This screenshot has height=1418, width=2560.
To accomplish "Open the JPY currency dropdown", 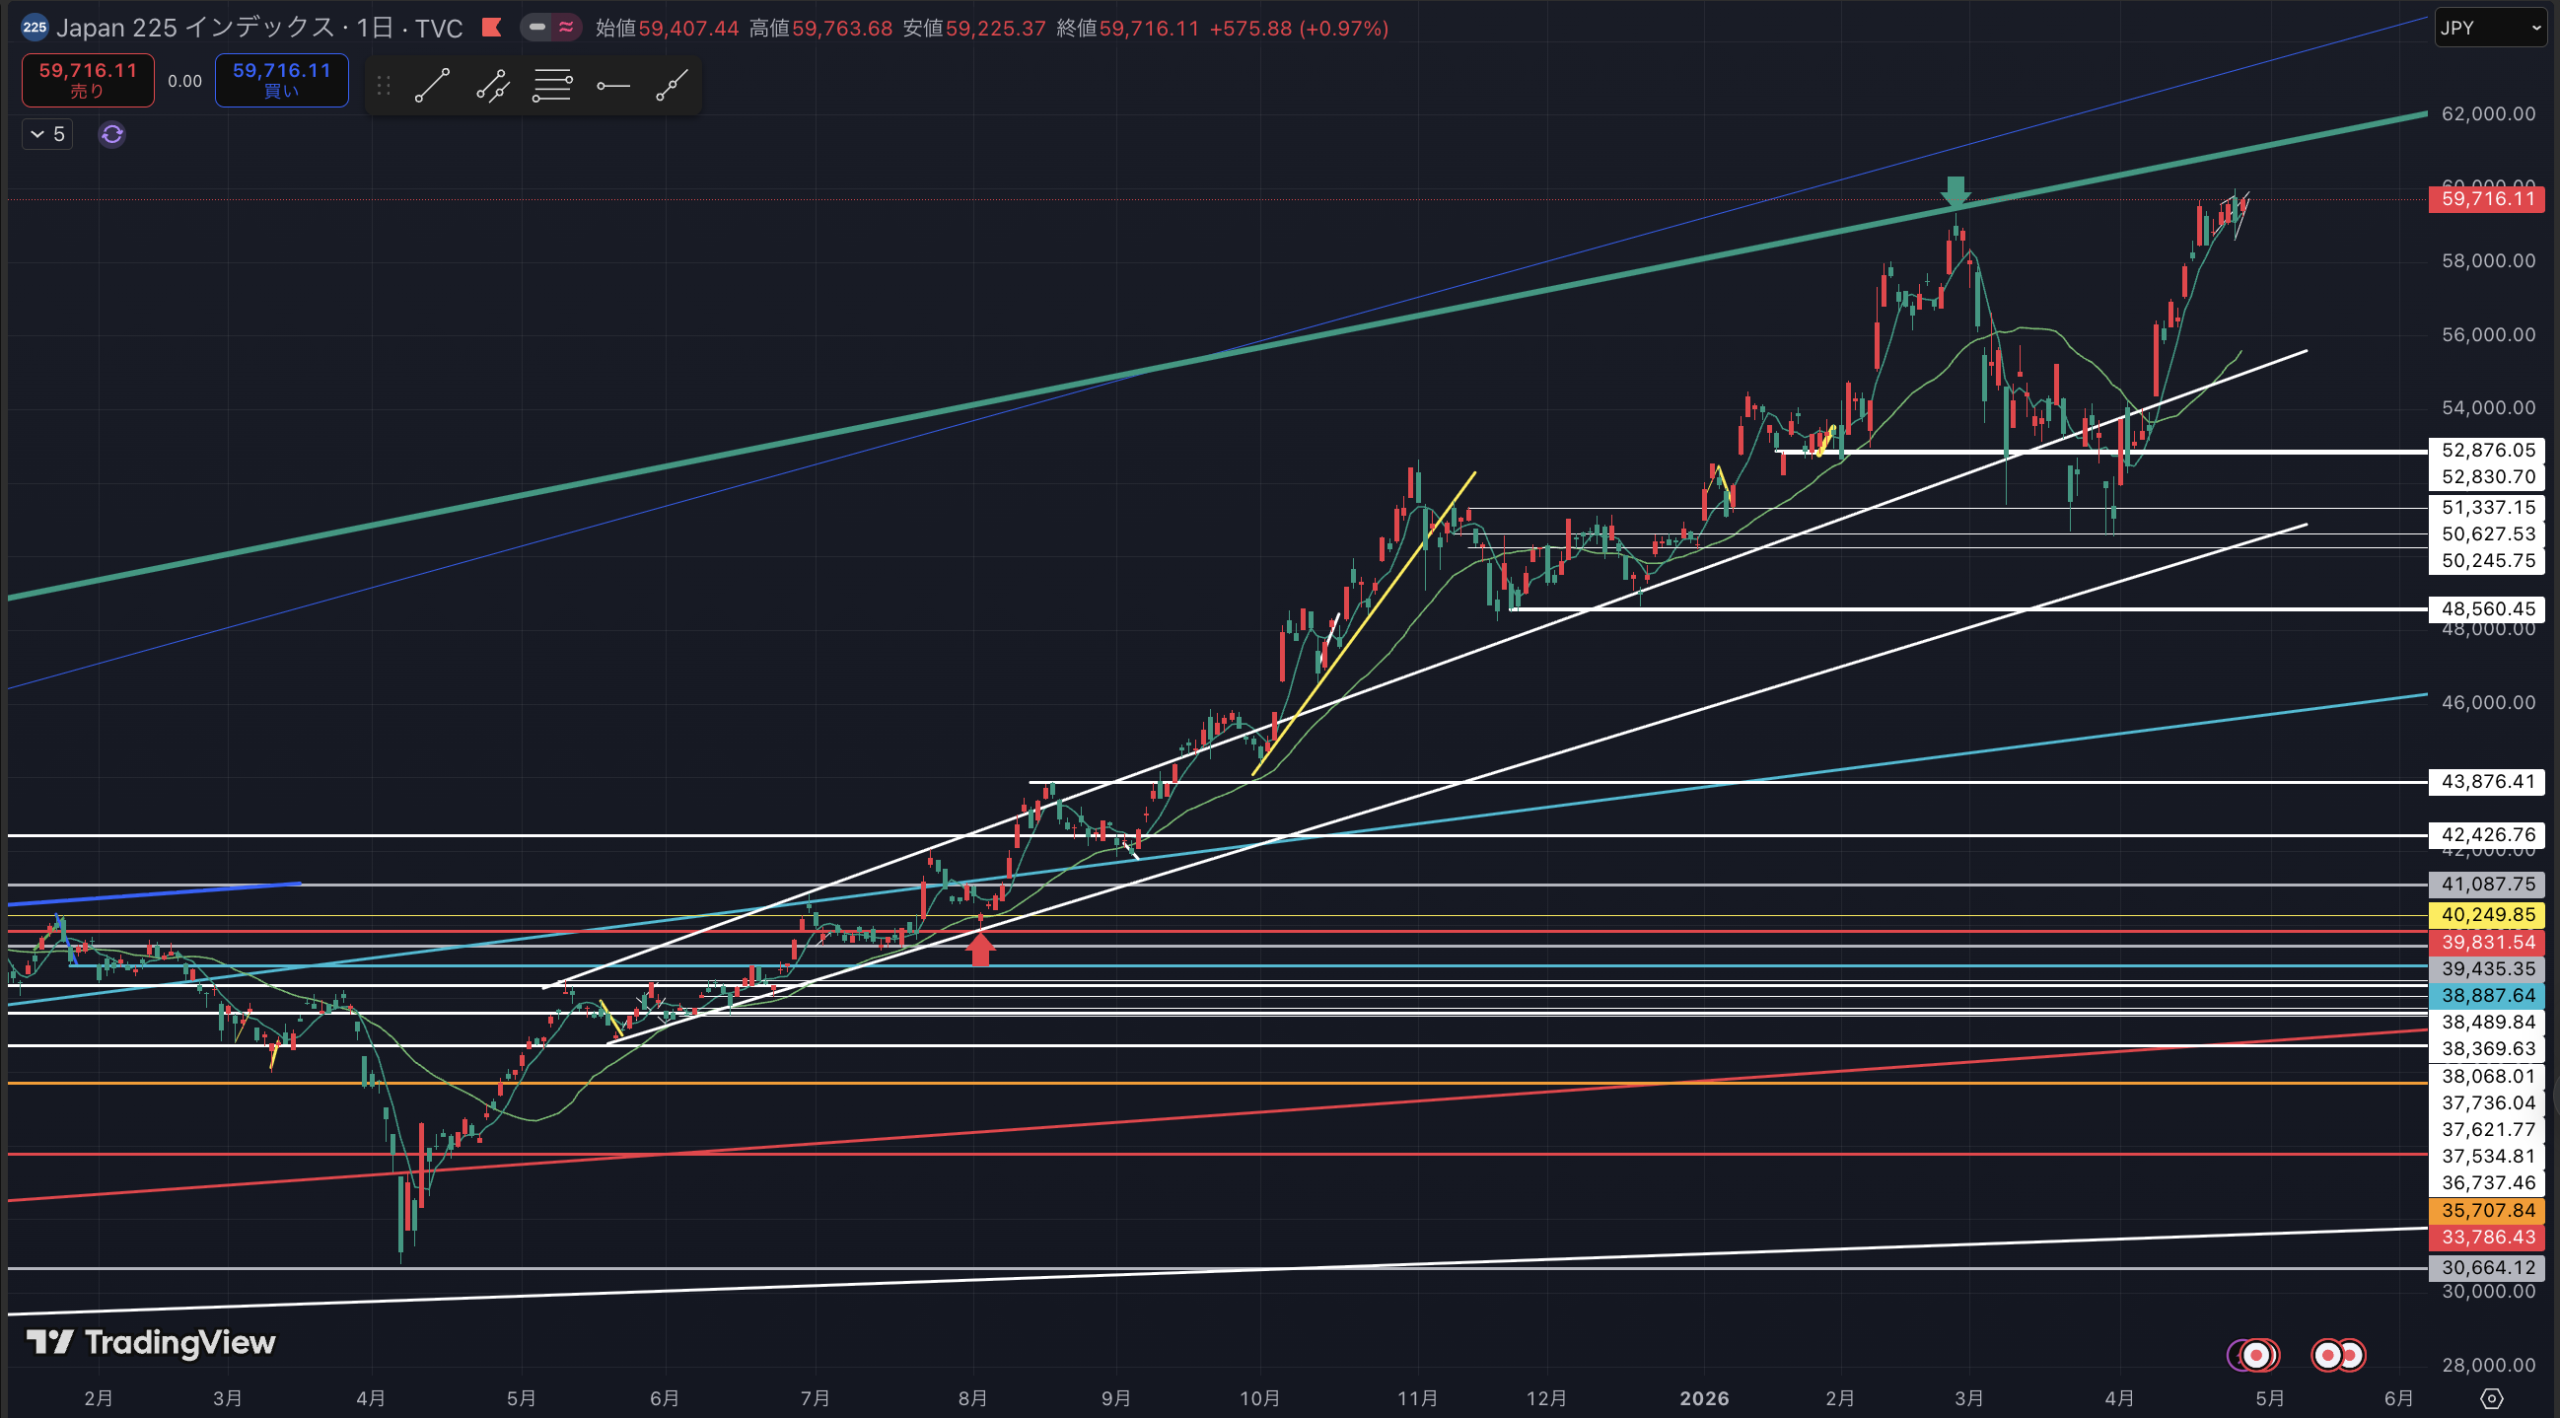I will pyautogui.click(x=2490, y=28).
